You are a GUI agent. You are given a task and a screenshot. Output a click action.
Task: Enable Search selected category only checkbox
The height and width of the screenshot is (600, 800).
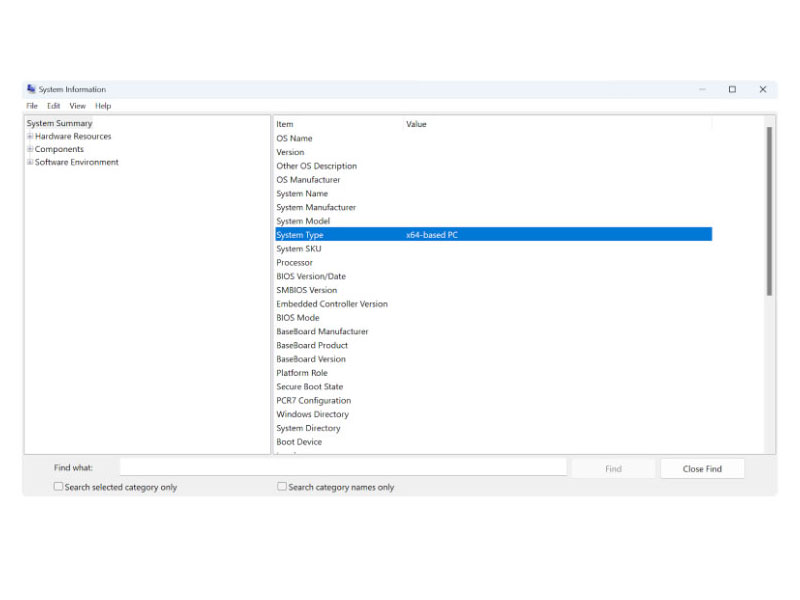coord(59,486)
